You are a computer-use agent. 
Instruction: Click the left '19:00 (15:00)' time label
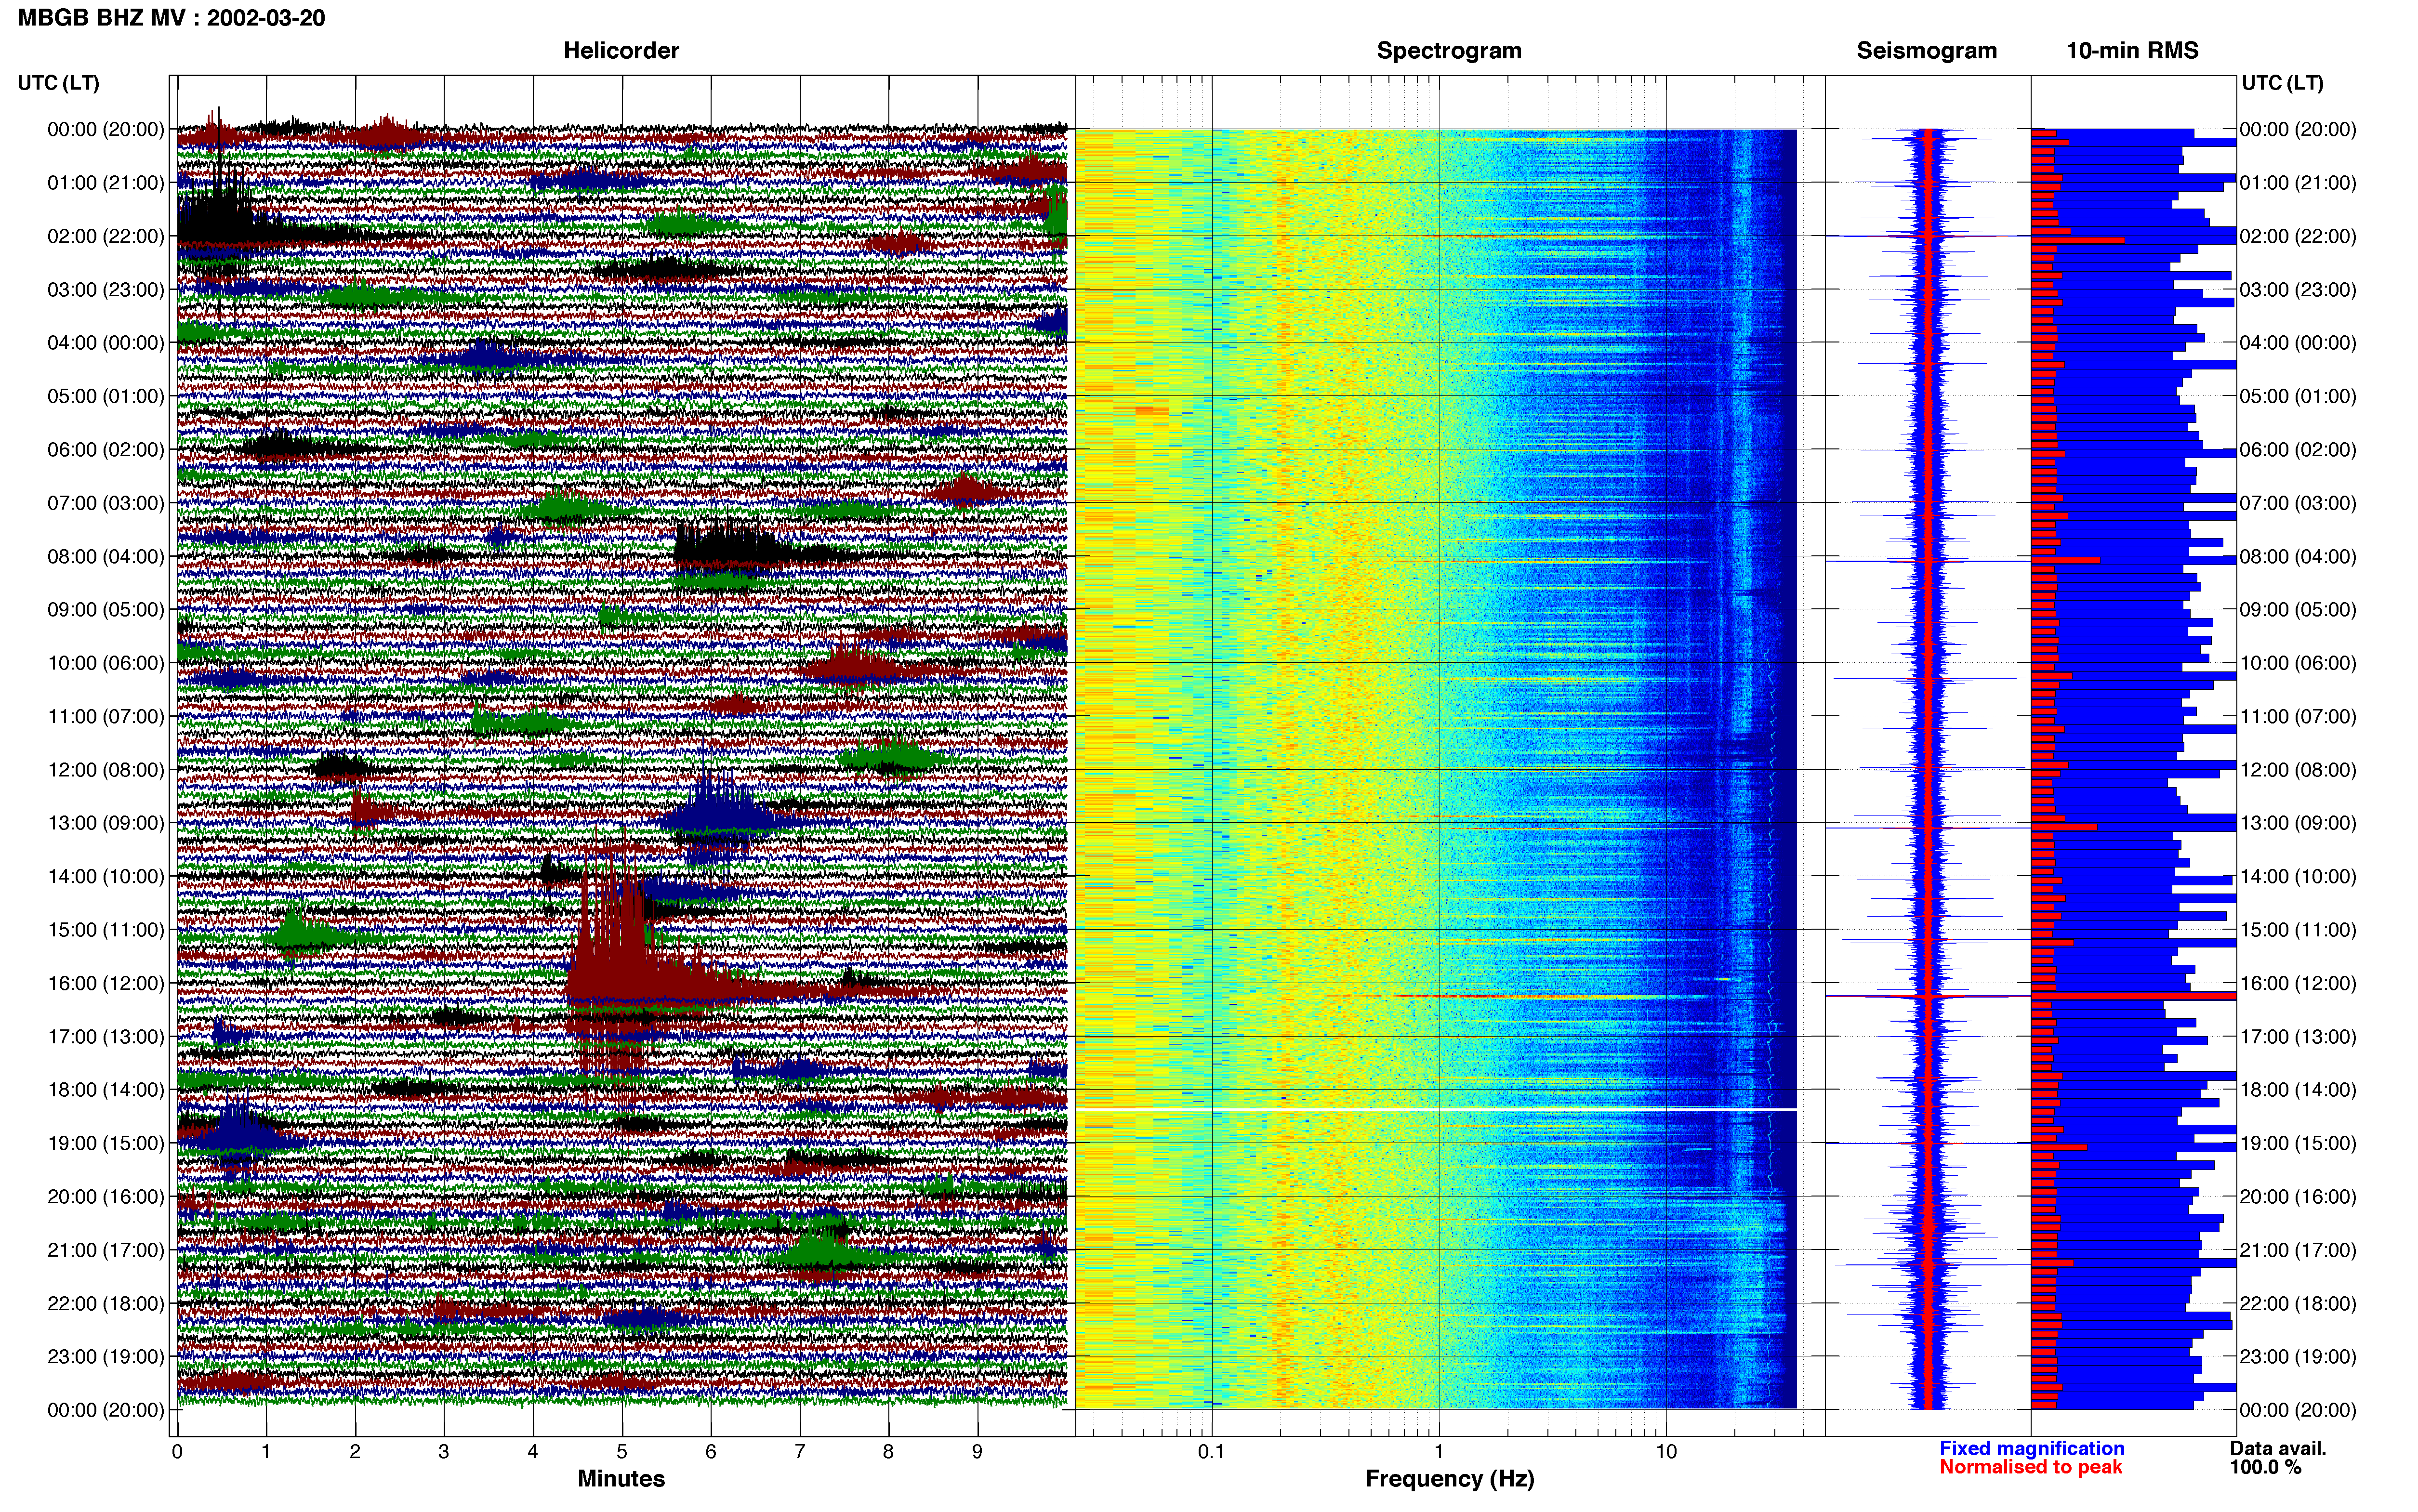pyautogui.click(x=106, y=1143)
